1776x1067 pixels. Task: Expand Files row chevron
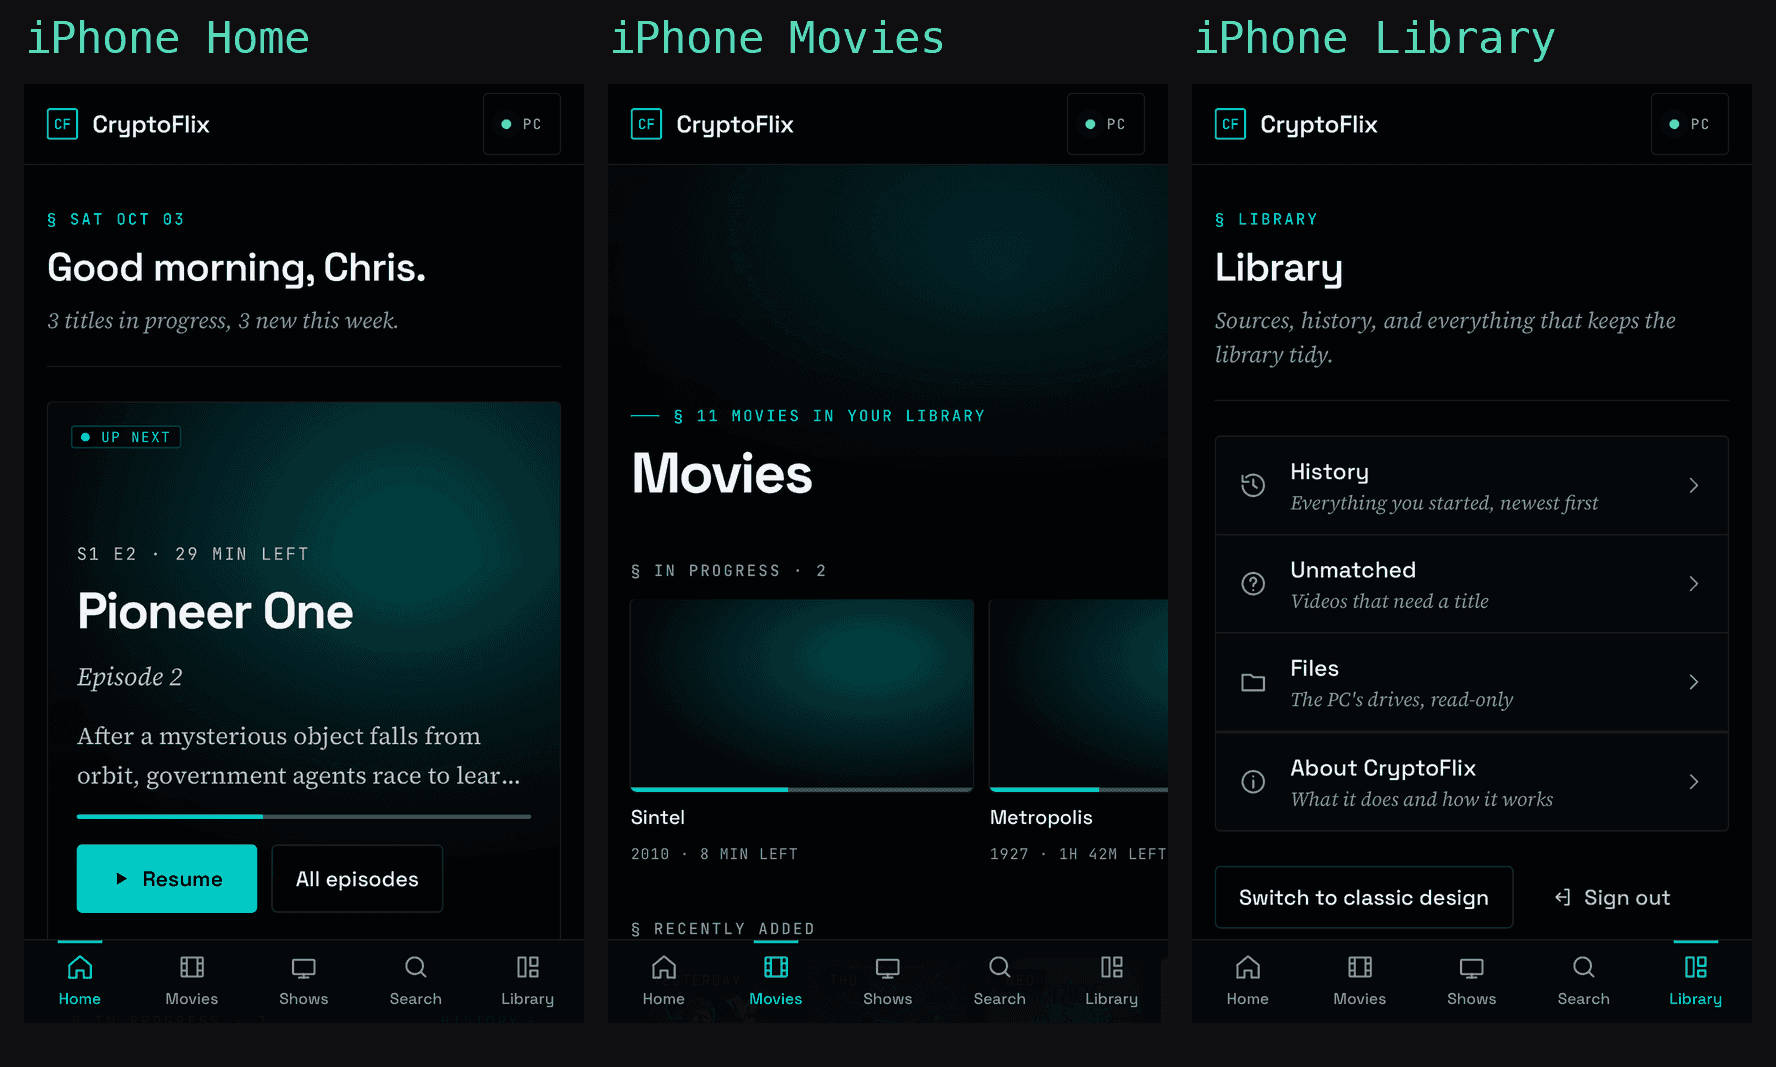point(1694,682)
